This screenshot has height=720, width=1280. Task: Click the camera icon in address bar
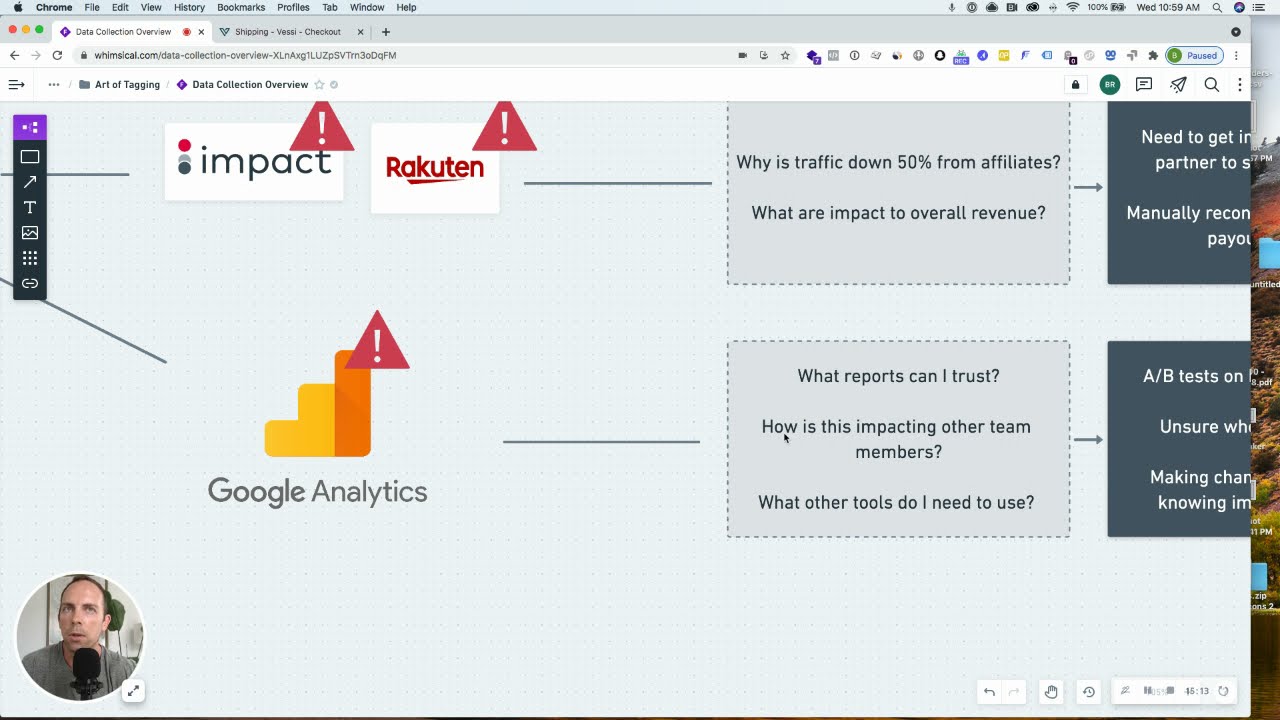tap(742, 55)
